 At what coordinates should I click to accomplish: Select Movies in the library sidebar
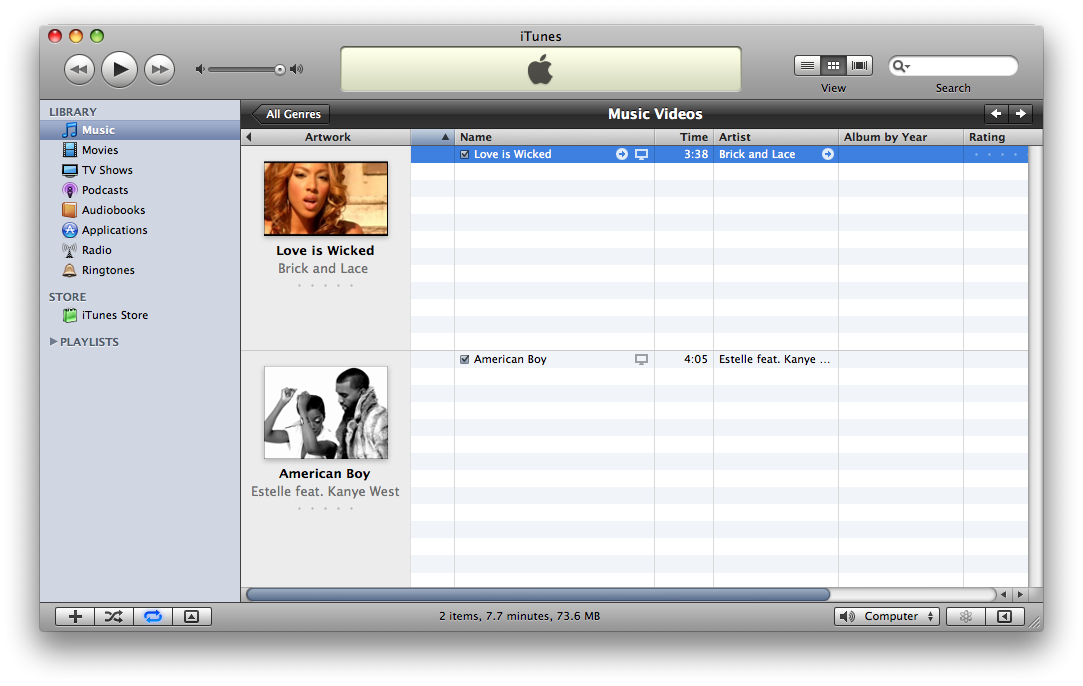99,150
